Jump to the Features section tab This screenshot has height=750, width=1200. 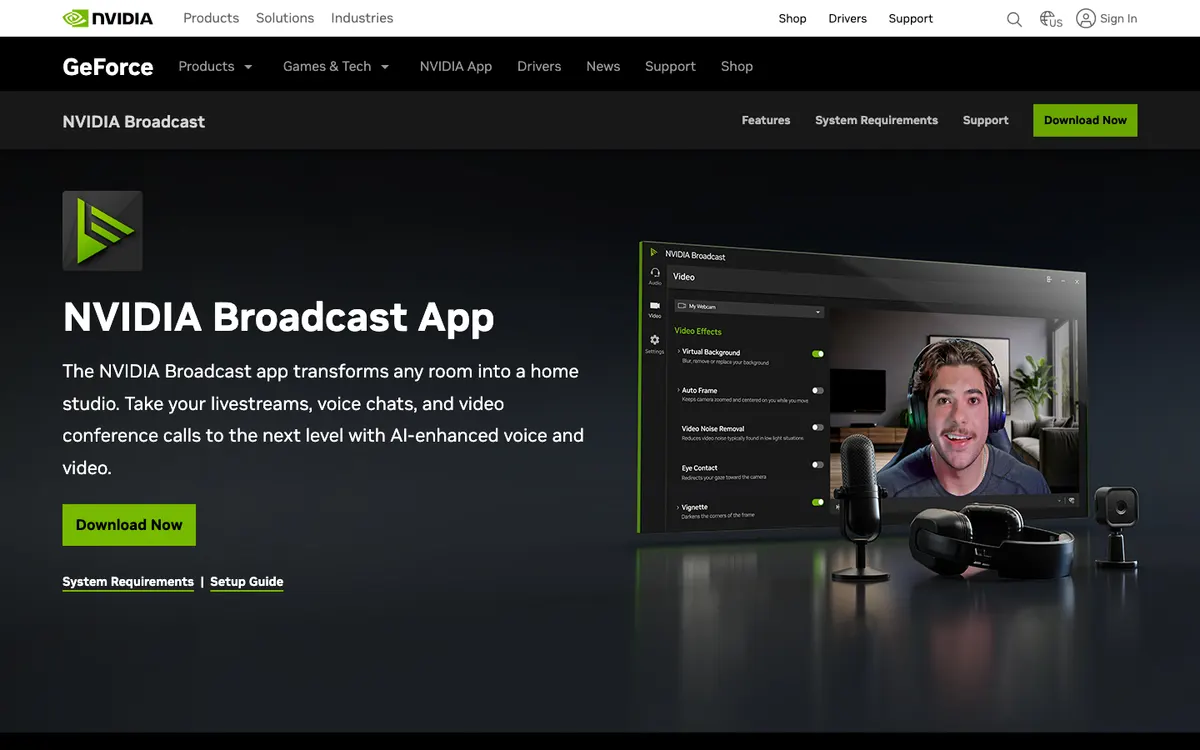(766, 120)
